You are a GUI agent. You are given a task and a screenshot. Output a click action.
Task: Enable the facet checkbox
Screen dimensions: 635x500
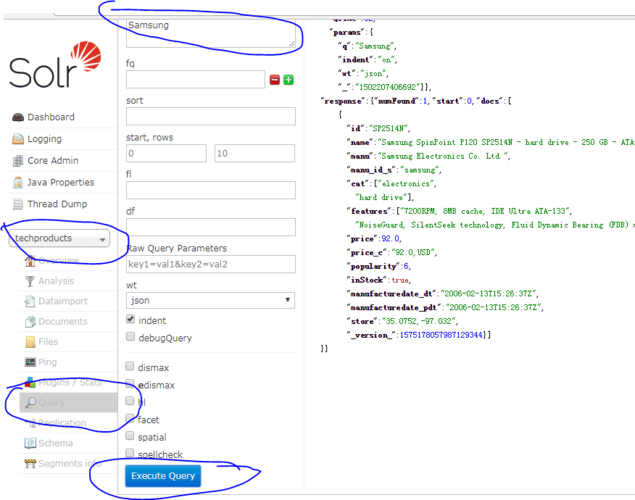[130, 418]
